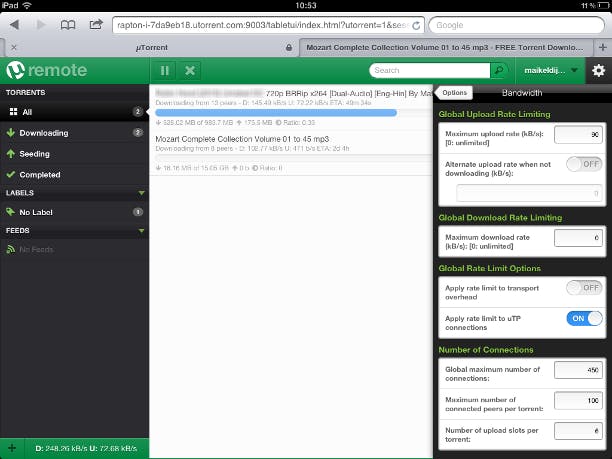Click the µTorrent Search input box

pos(429,70)
